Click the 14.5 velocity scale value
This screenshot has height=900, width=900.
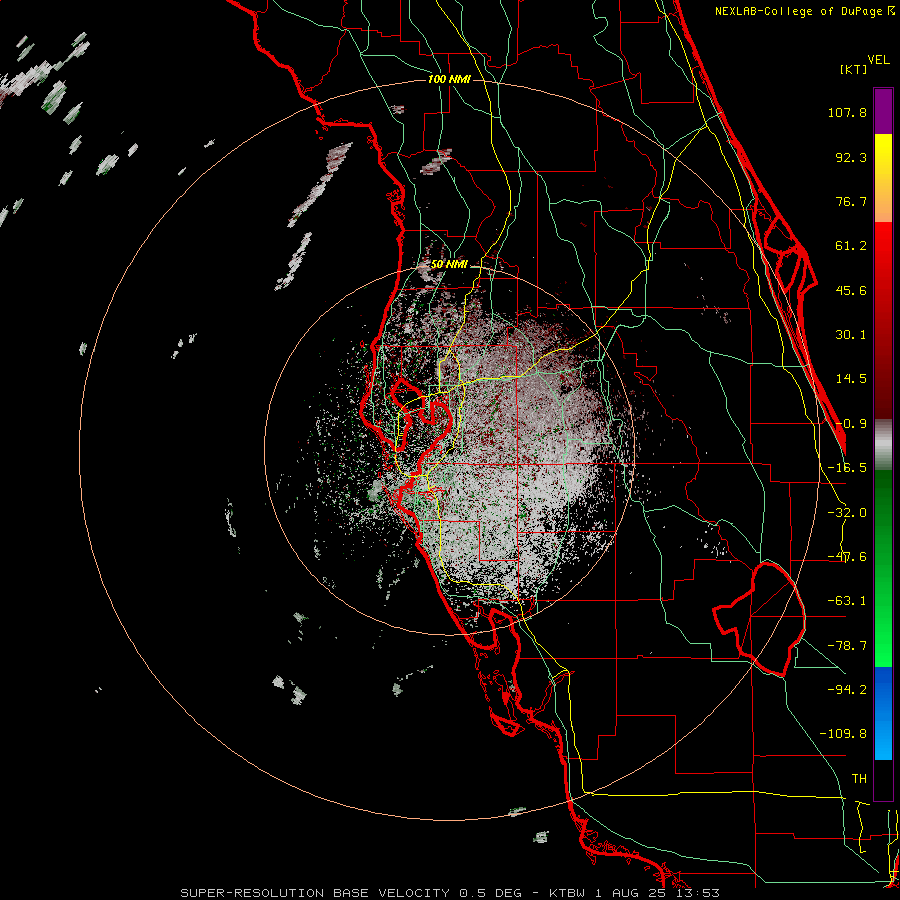pyautogui.click(x=851, y=379)
